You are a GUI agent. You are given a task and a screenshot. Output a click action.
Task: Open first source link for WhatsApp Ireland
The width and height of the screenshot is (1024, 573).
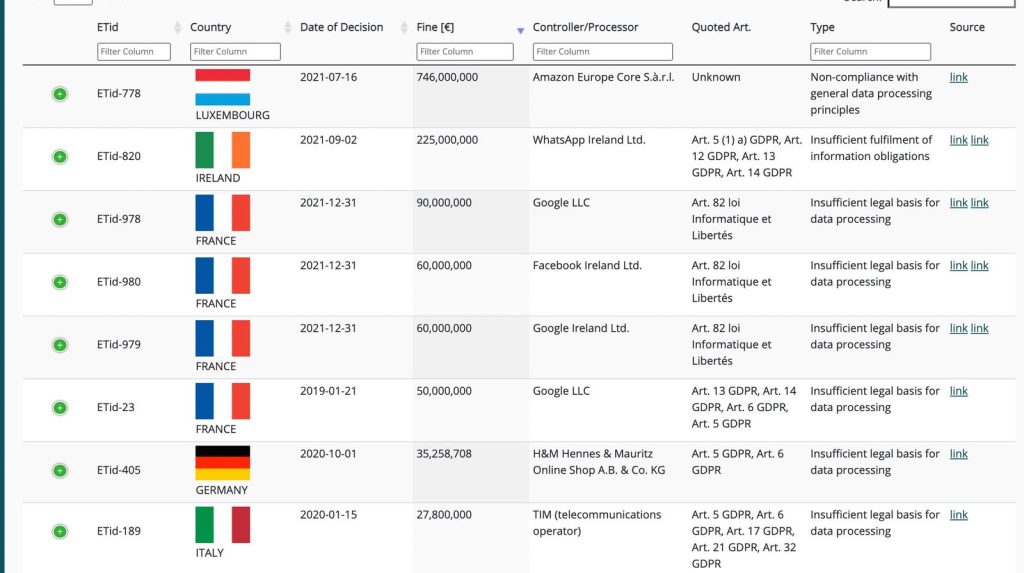coord(959,140)
